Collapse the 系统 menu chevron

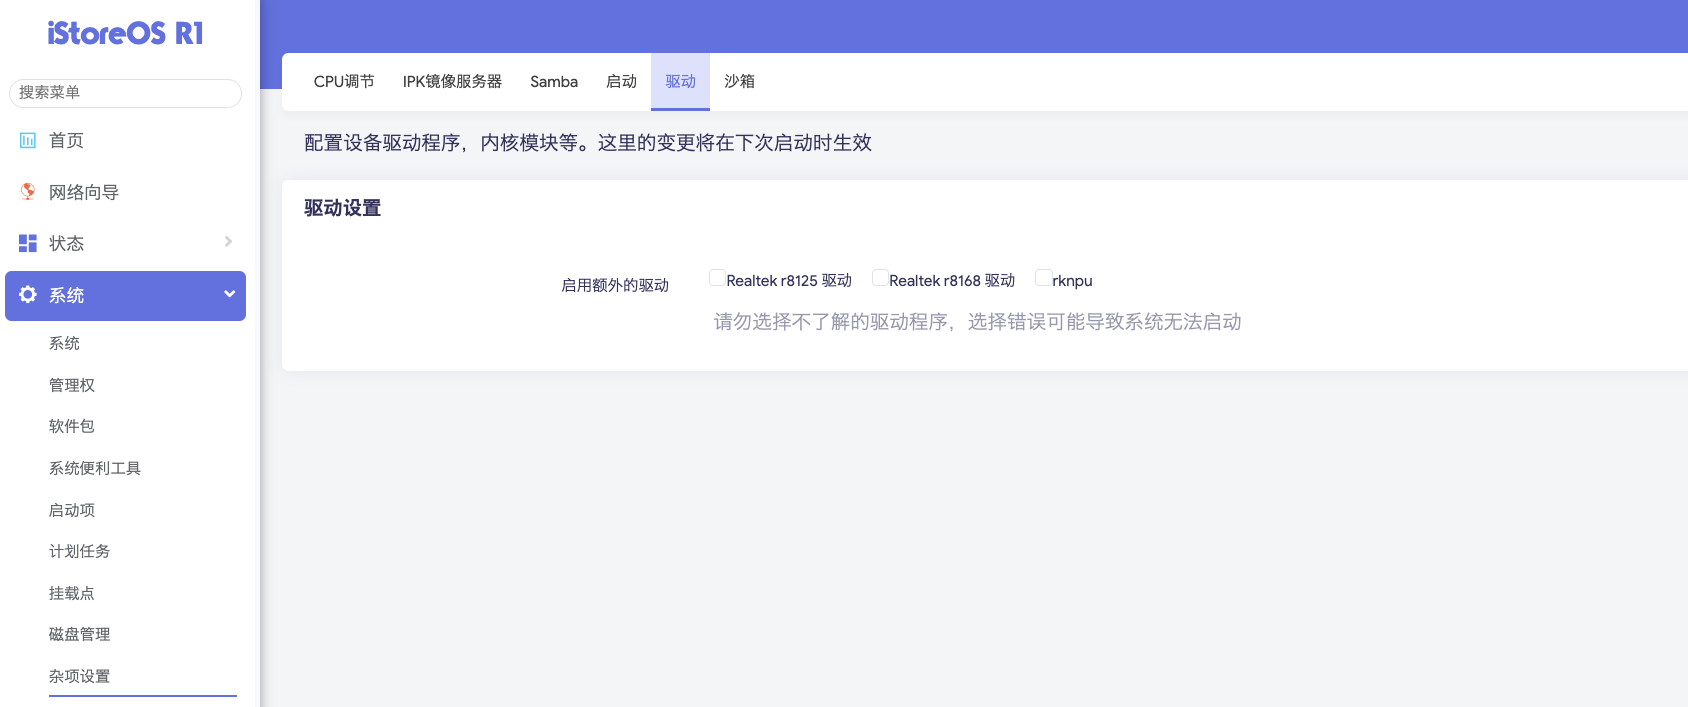(x=229, y=294)
